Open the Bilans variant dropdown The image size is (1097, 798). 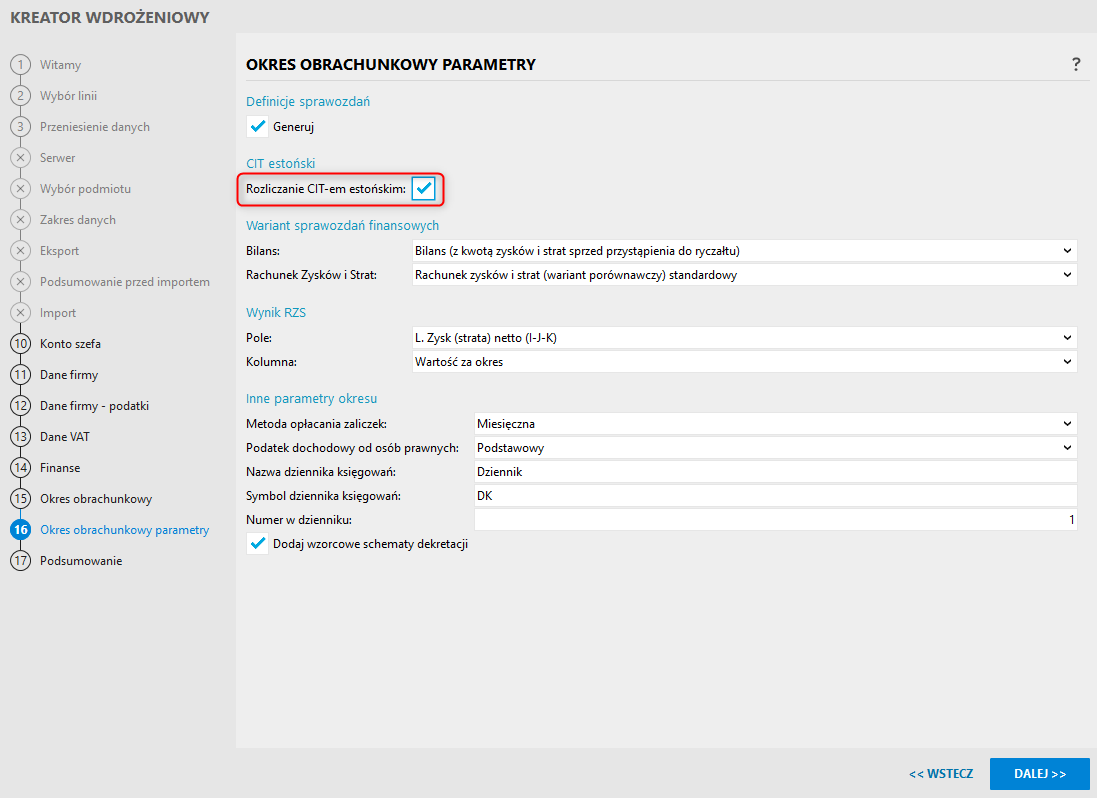tap(744, 250)
